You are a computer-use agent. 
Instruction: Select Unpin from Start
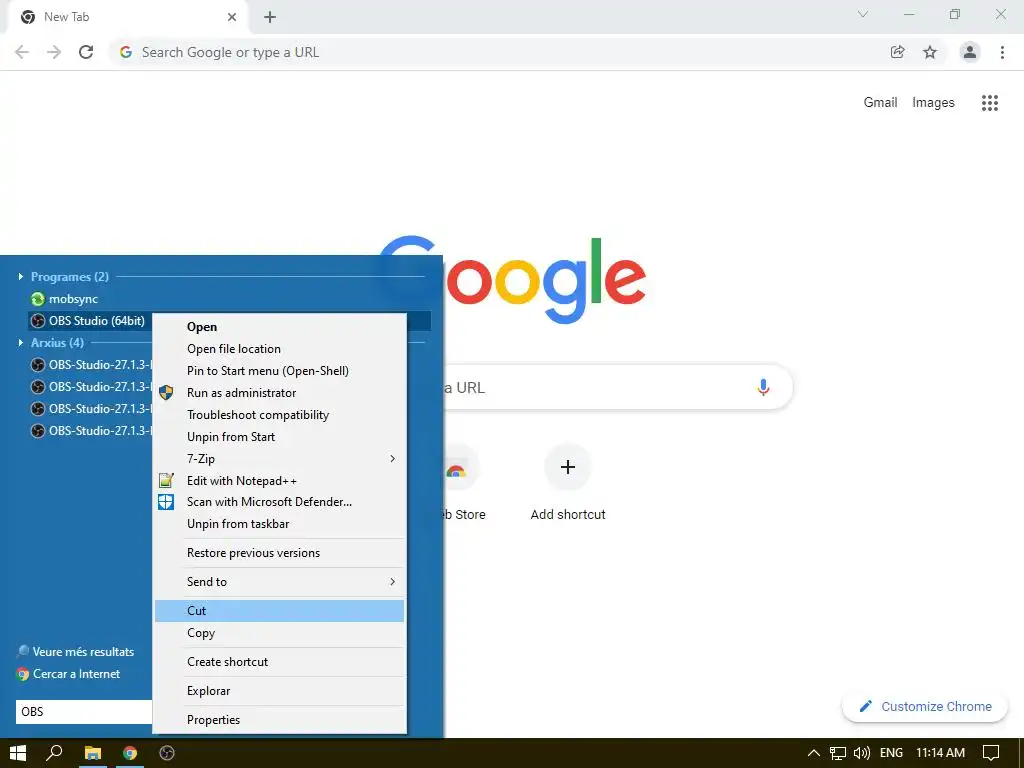click(x=280, y=437)
